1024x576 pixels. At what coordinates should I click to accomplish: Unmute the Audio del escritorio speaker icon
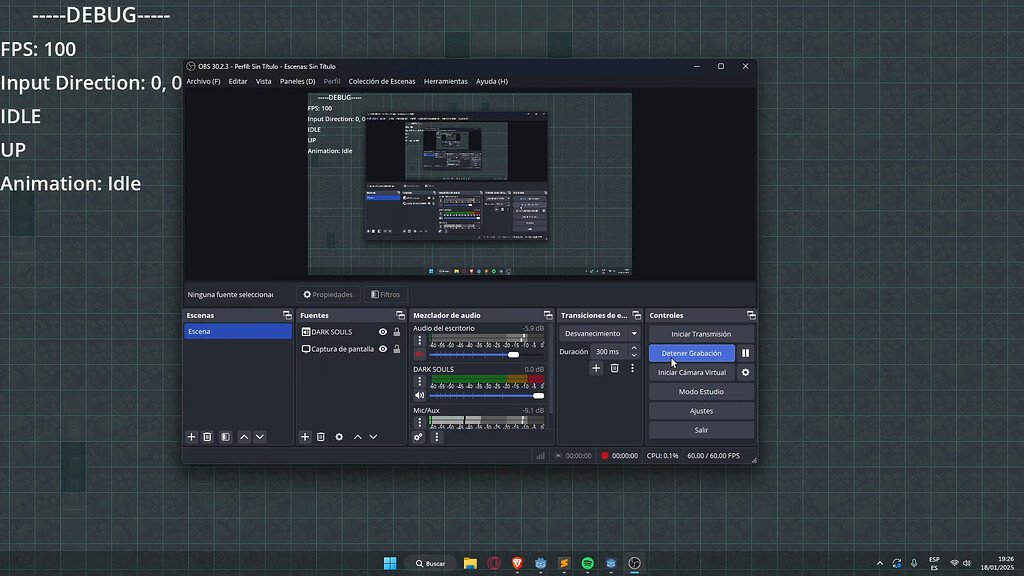click(419, 353)
